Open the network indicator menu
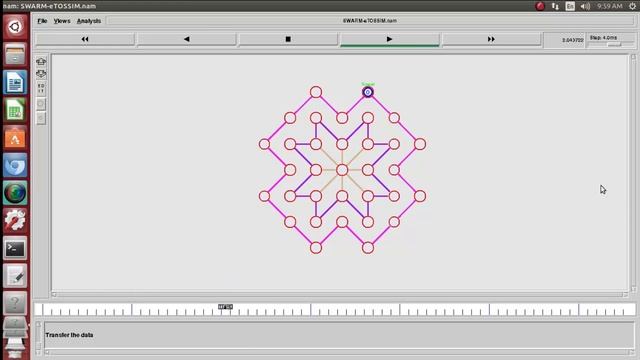 click(555, 6)
